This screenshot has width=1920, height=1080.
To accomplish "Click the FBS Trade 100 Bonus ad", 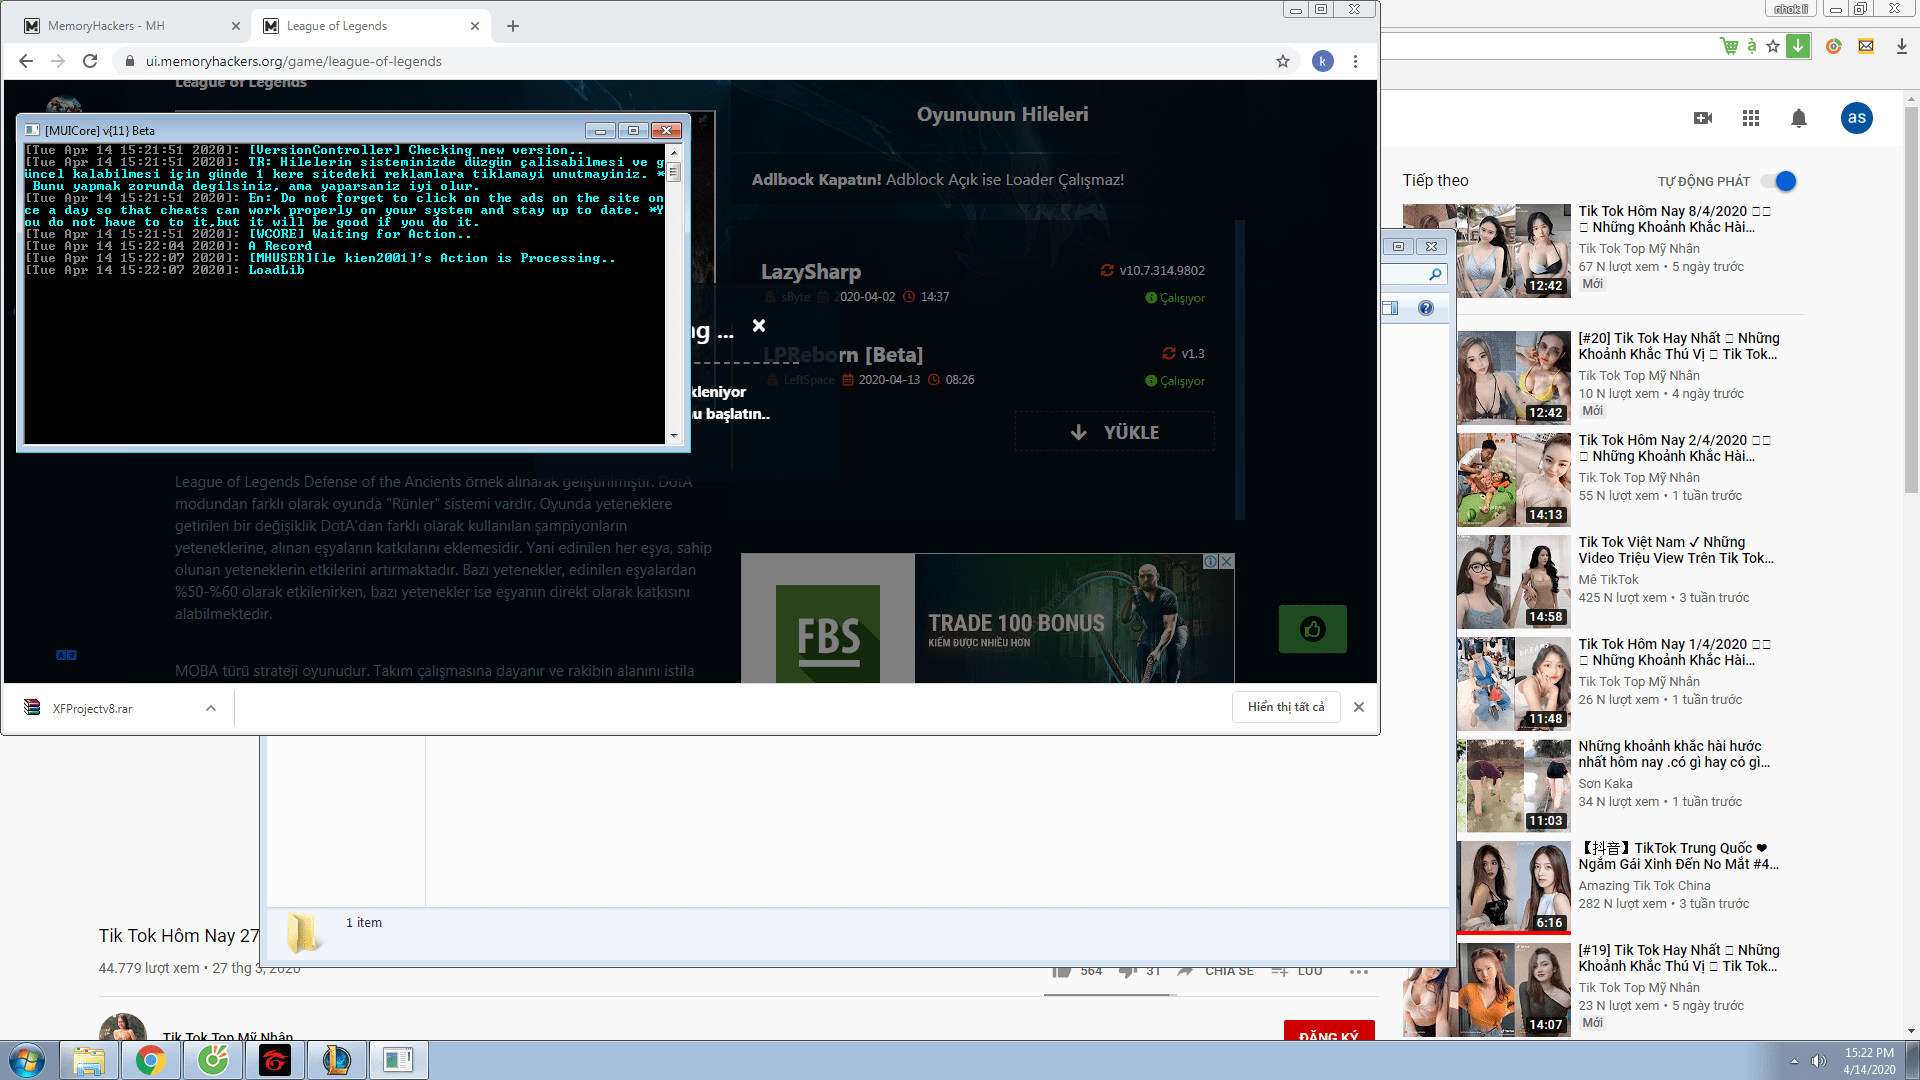I will (988, 619).
